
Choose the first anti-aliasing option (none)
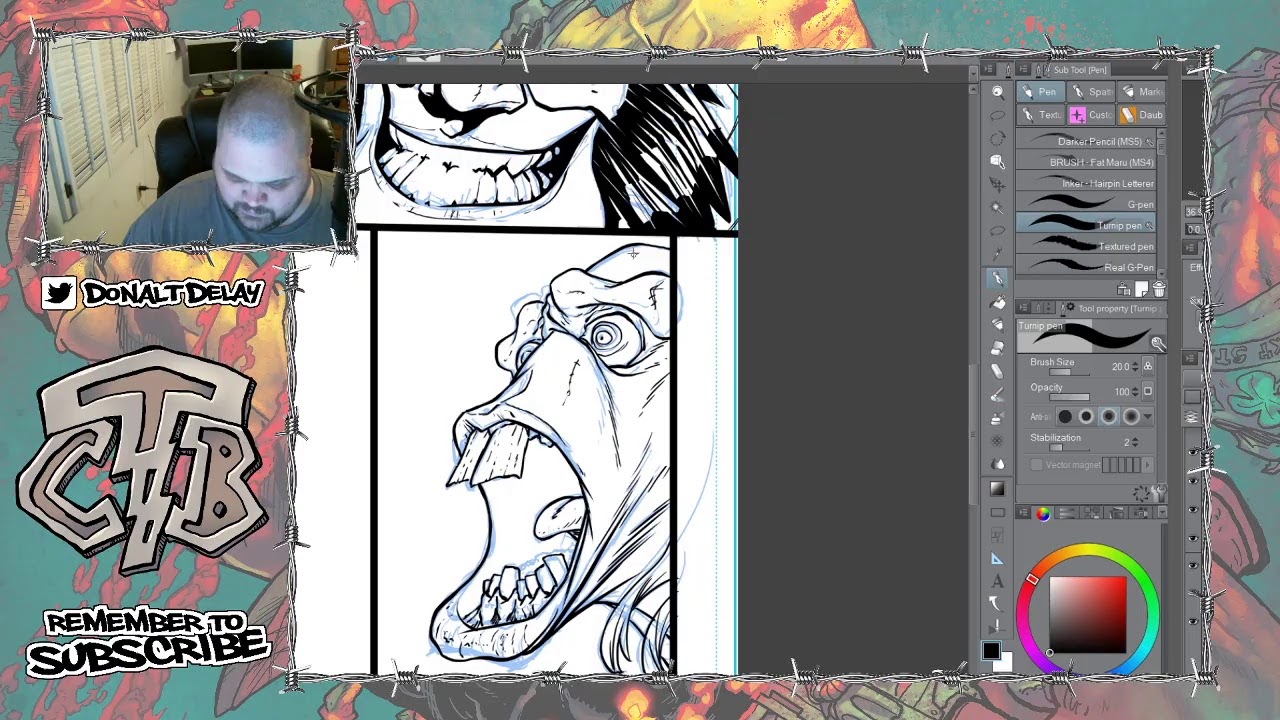1065,417
